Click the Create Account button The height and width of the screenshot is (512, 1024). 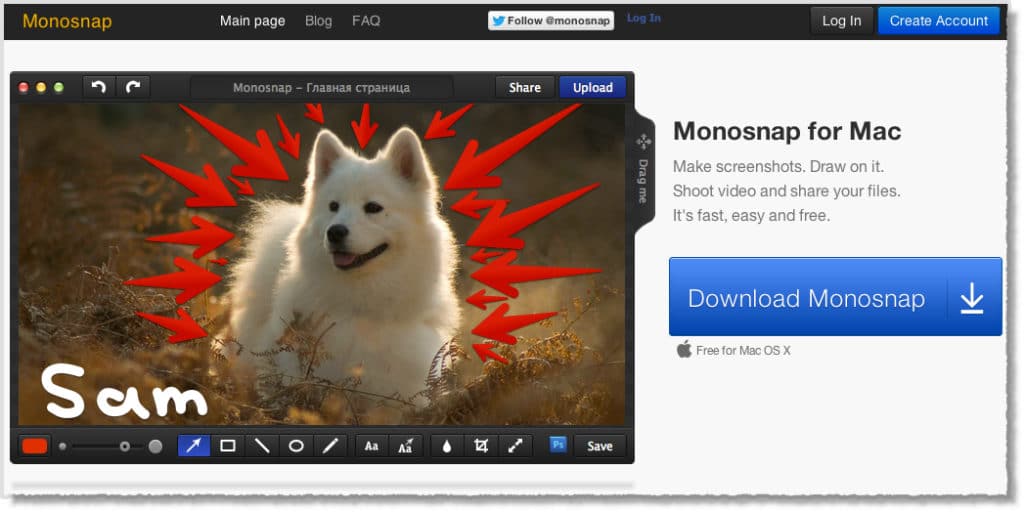click(938, 21)
